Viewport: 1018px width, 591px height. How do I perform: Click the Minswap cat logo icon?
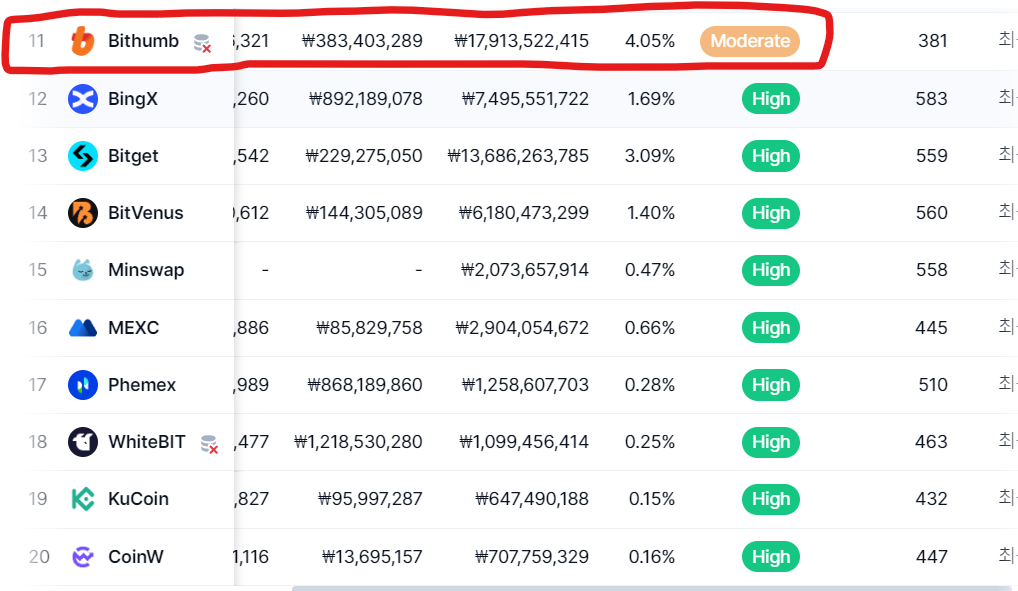pyautogui.click(x=82, y=270)
